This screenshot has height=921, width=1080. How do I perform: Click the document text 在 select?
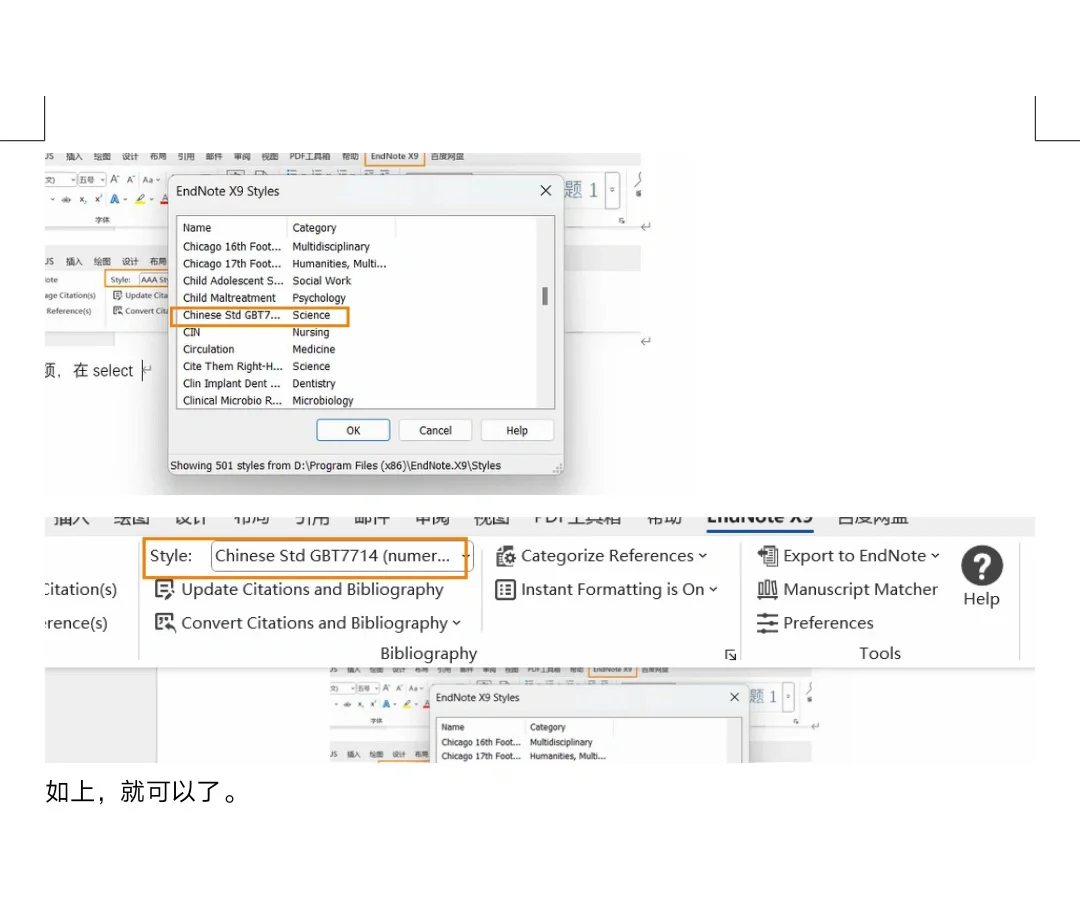(x=103, y=371)
